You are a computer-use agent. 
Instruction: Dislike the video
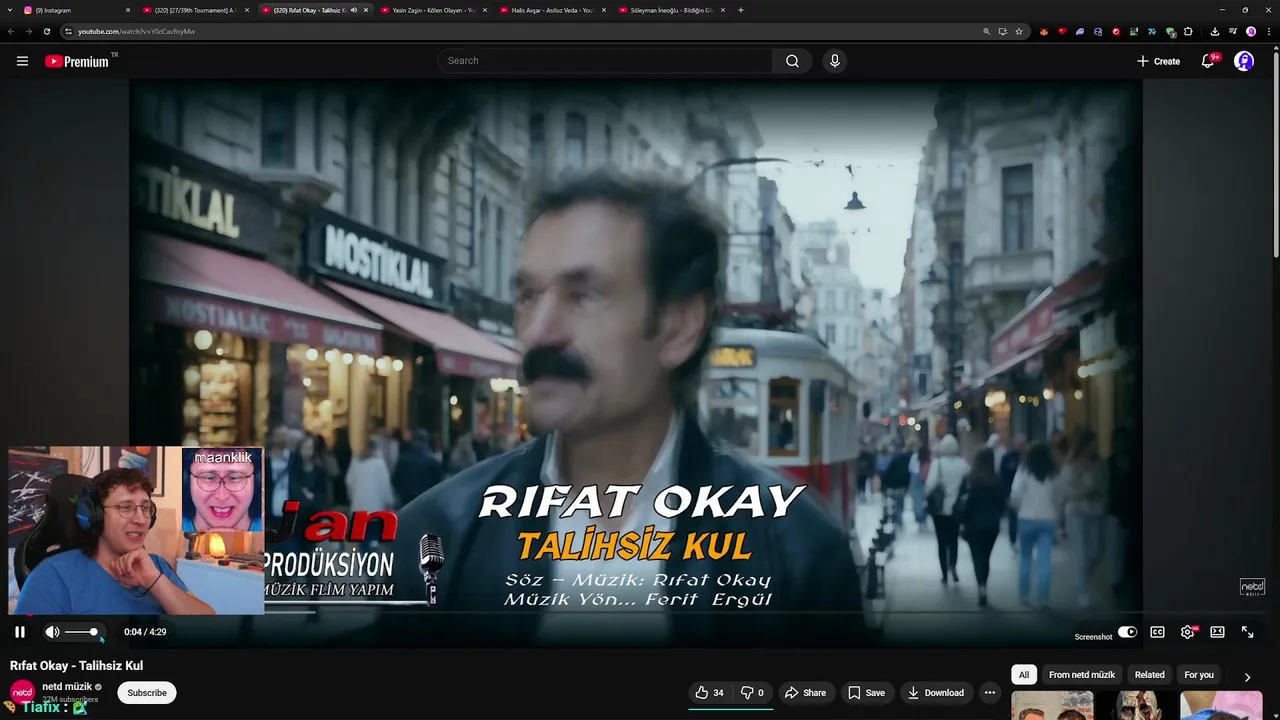point(752,692)
